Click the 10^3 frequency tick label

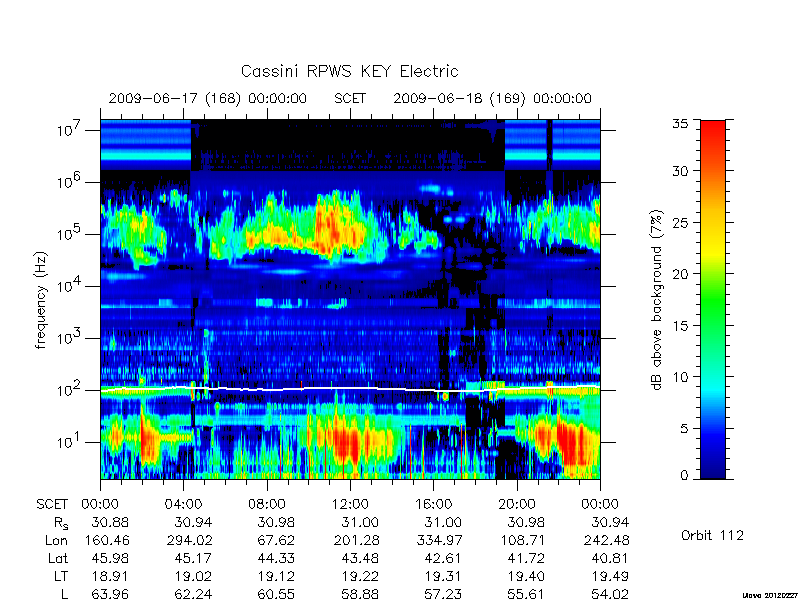tap(70, 338)
